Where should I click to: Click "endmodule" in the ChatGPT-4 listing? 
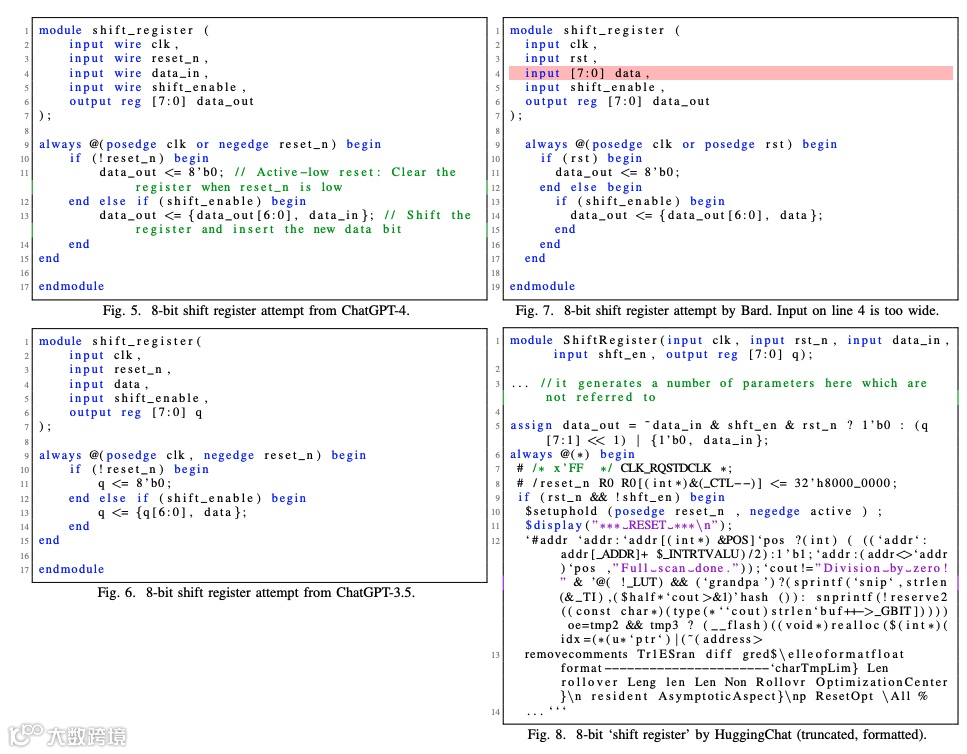pyautogui.click(x=72, y=286)
